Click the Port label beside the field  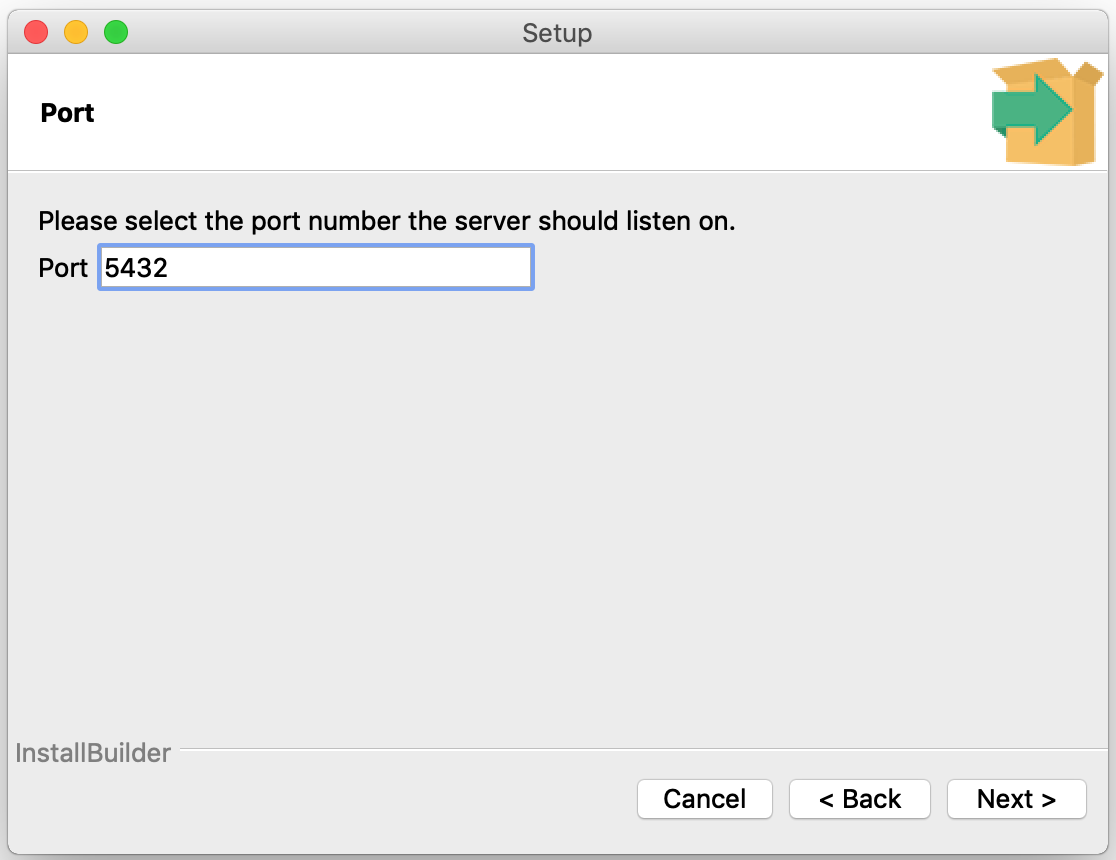click(x=63, y=268)
